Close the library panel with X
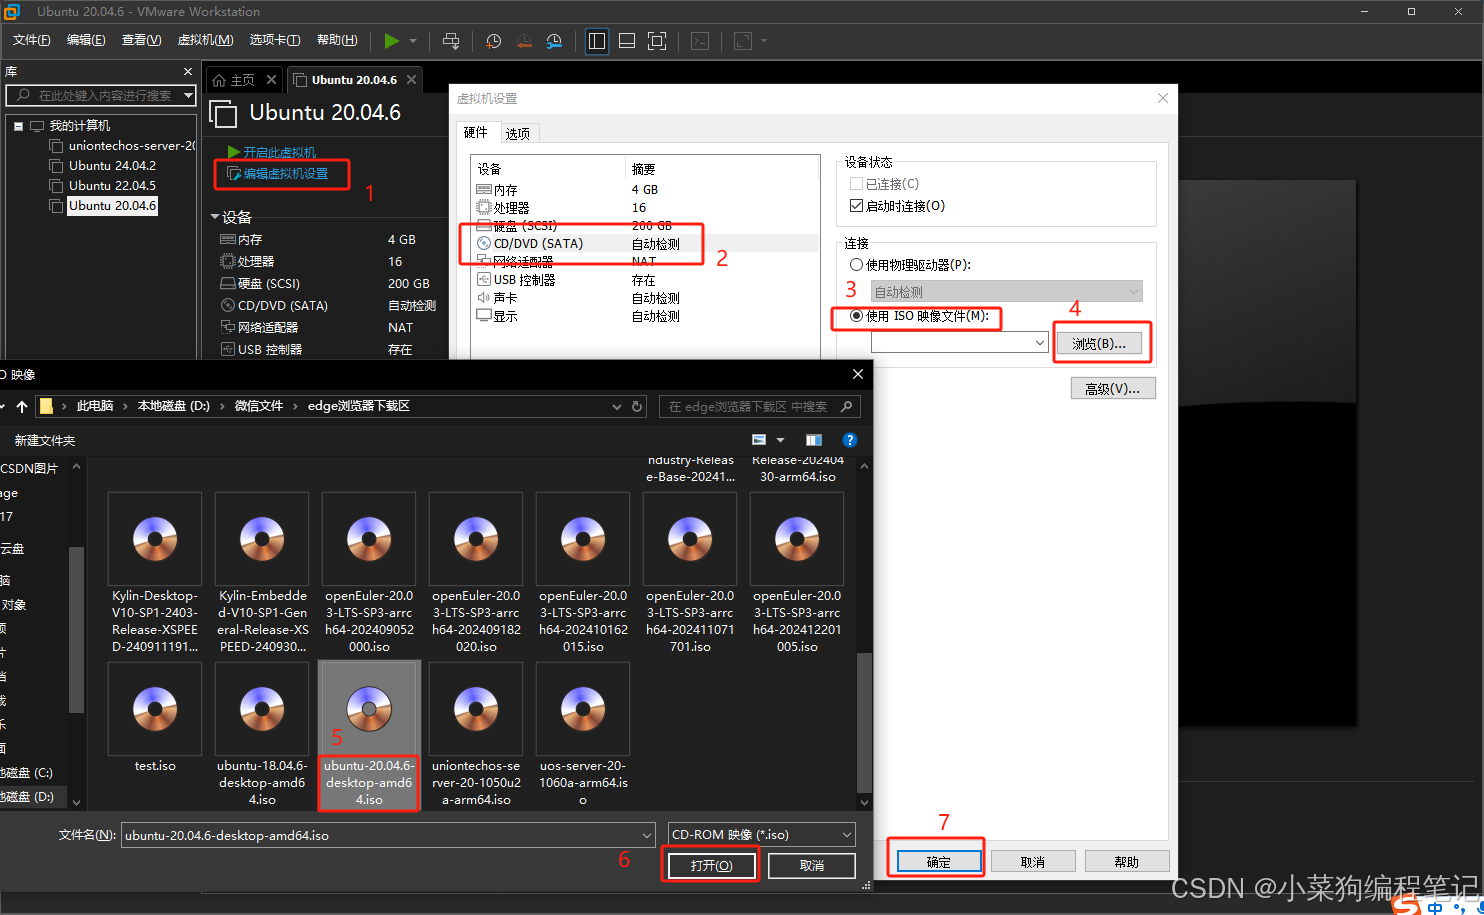Screen dimensions: 1484x915 188,72
